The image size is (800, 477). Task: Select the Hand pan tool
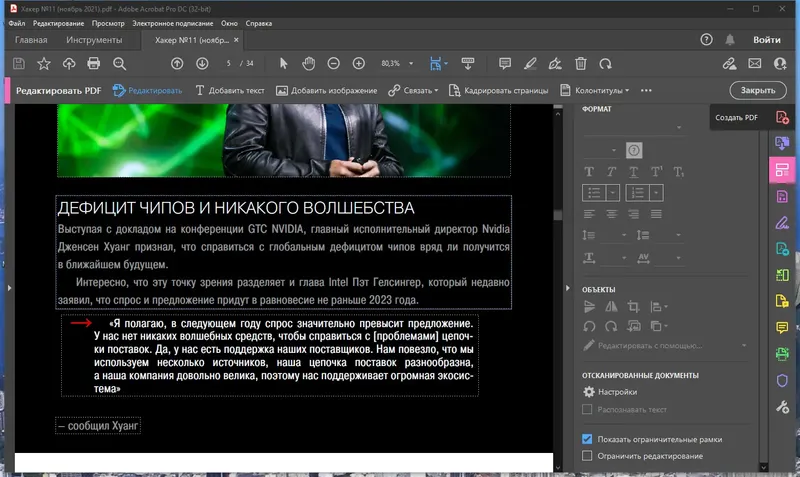(309, 63)
